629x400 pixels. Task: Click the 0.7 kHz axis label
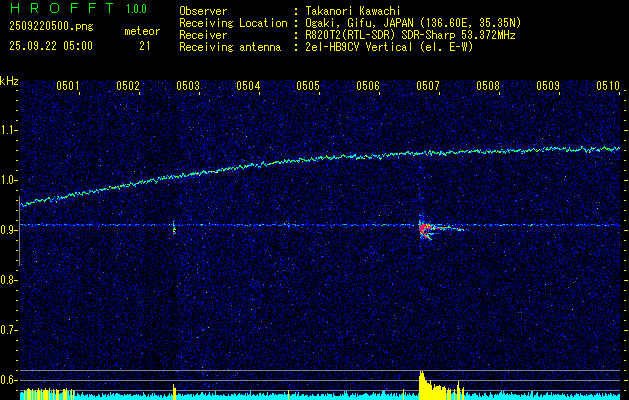point(9,329)
